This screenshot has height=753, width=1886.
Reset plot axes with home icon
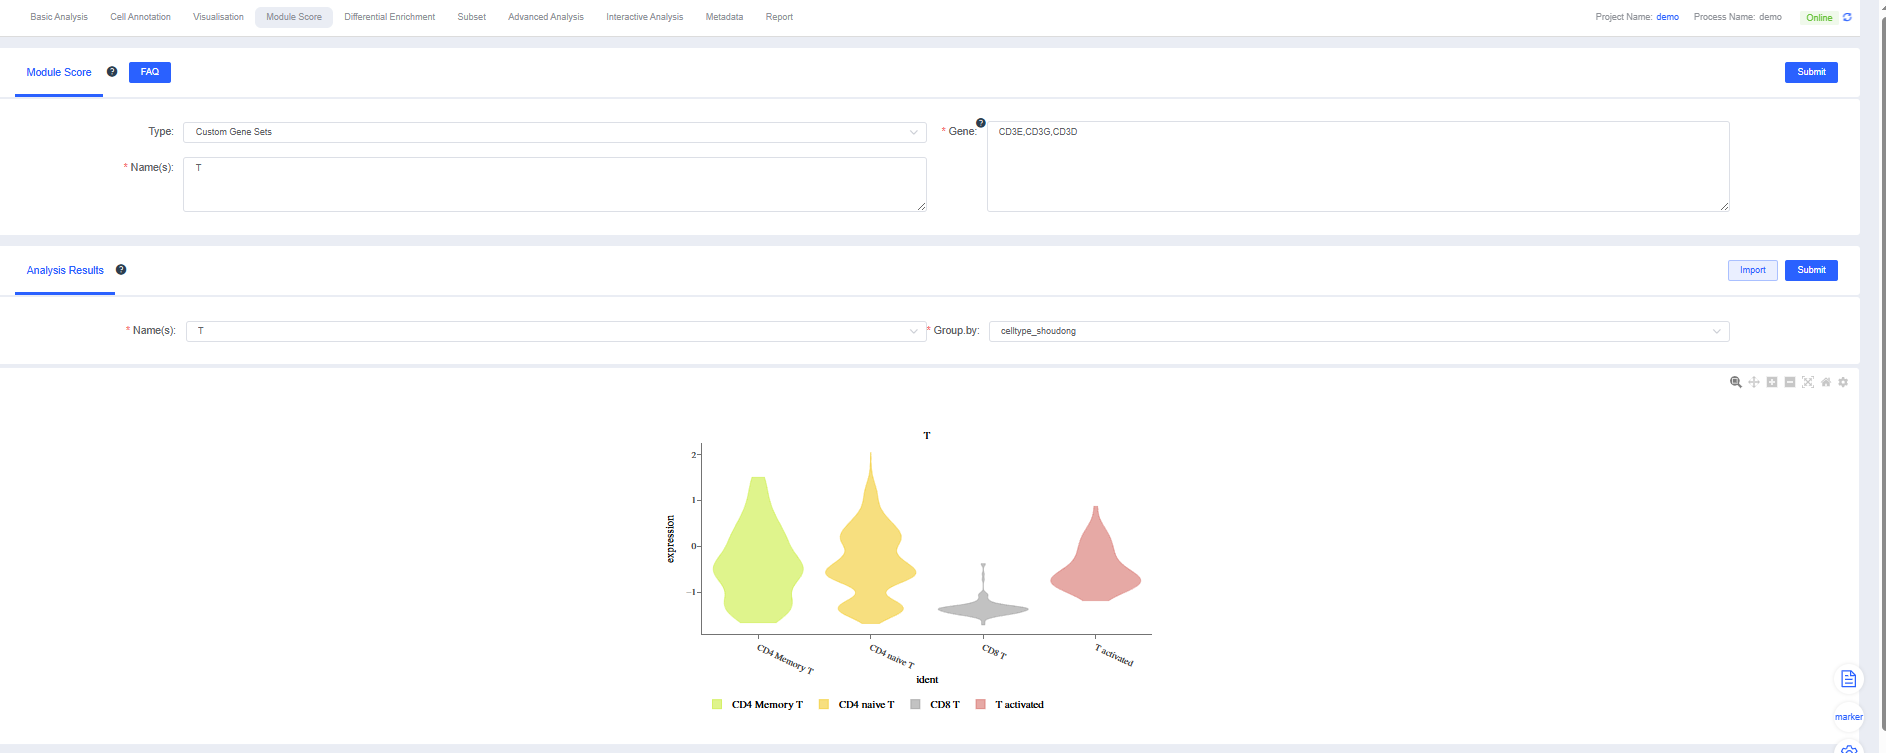(x=1826, y=382)
